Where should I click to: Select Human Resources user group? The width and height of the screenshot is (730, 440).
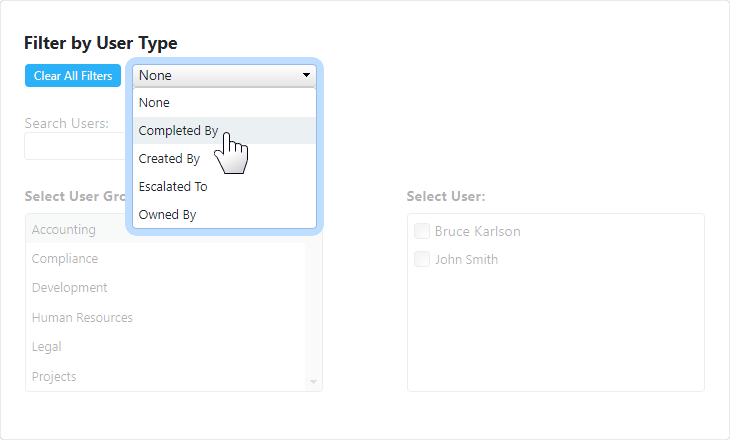[166, 317]
